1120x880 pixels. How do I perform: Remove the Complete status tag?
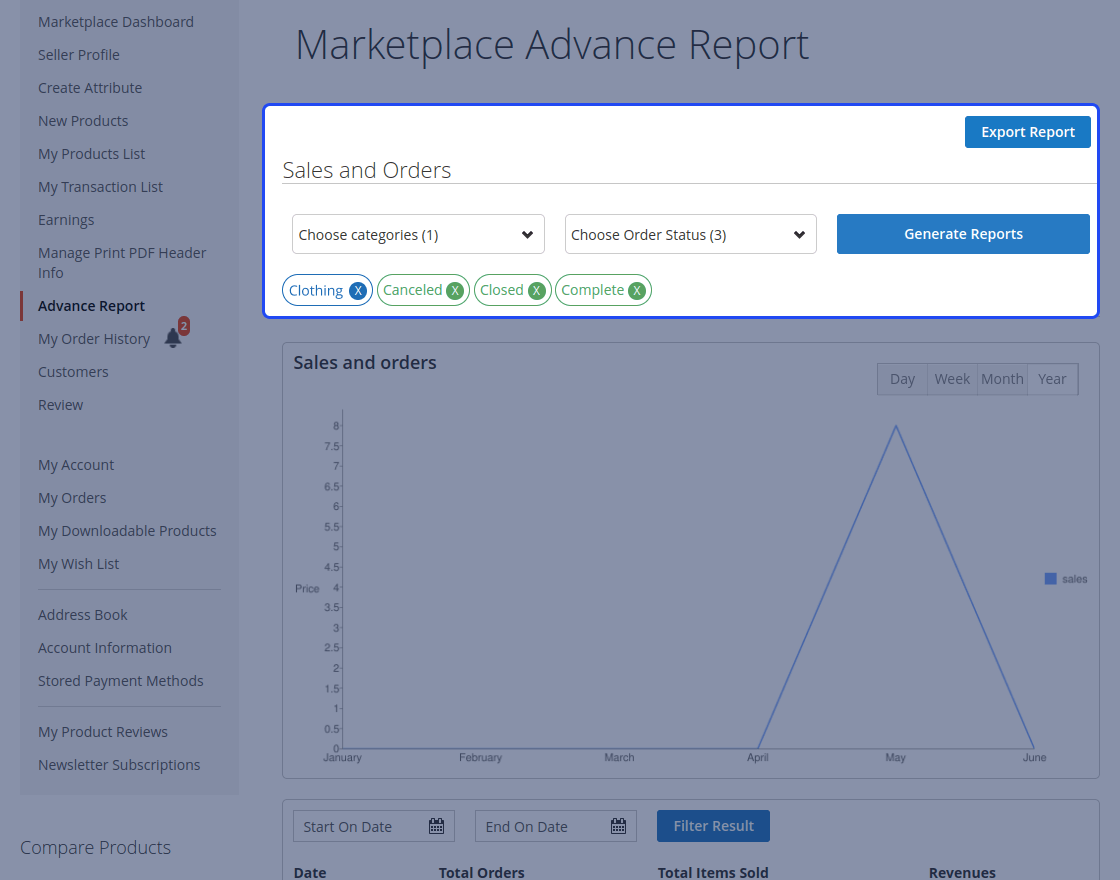tap(637, 291)
